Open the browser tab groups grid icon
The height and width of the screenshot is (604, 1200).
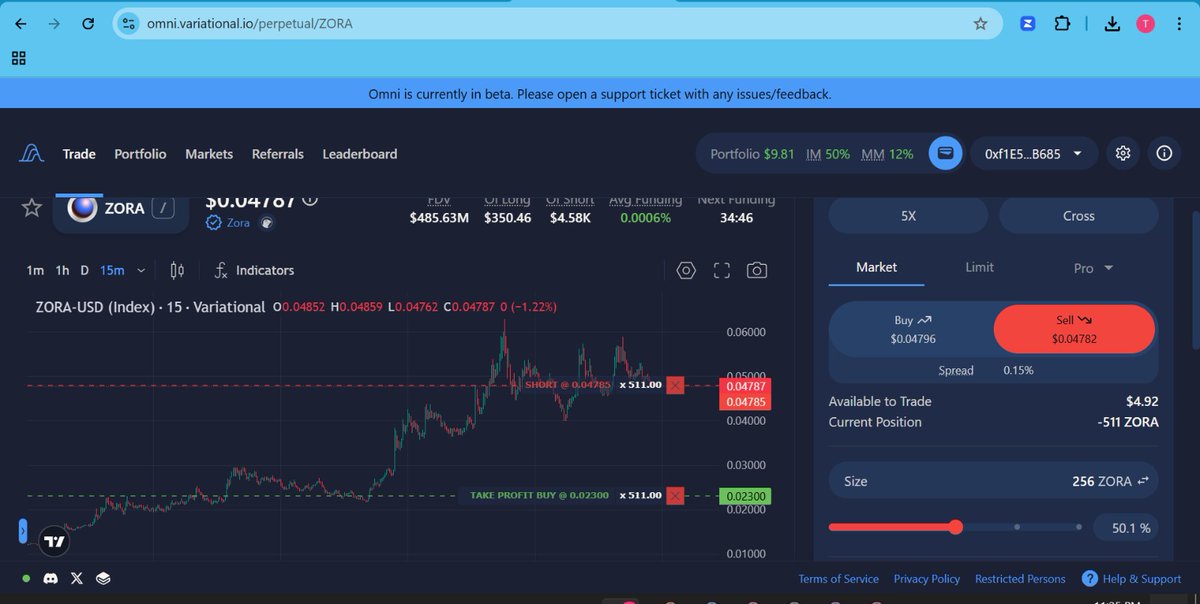point(19,58)
